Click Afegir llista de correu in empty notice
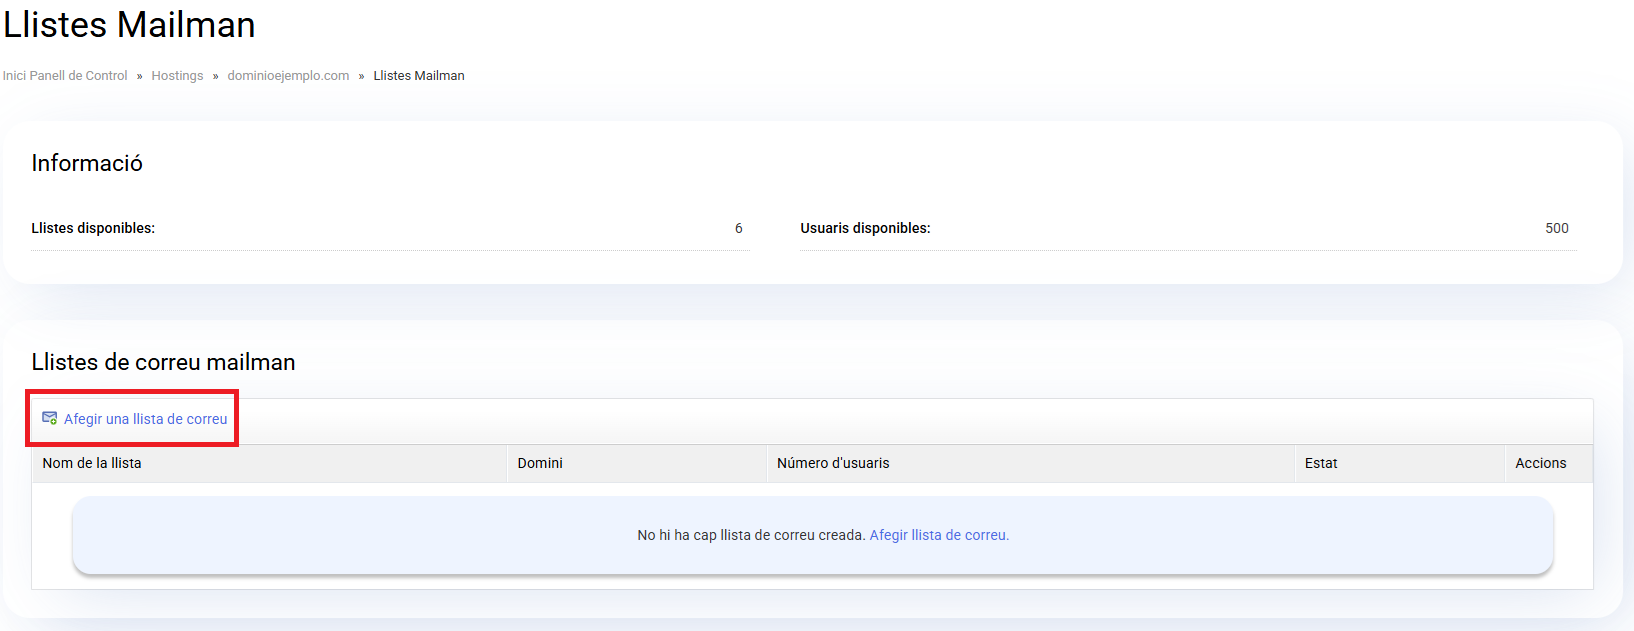This screenshot has height=631, width=1634. pyautogui.click(x=939, y=535)
